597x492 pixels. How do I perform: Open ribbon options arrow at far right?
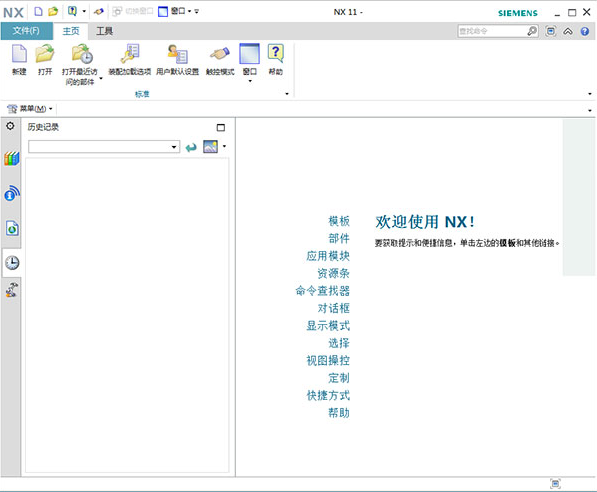click(590, 94)
